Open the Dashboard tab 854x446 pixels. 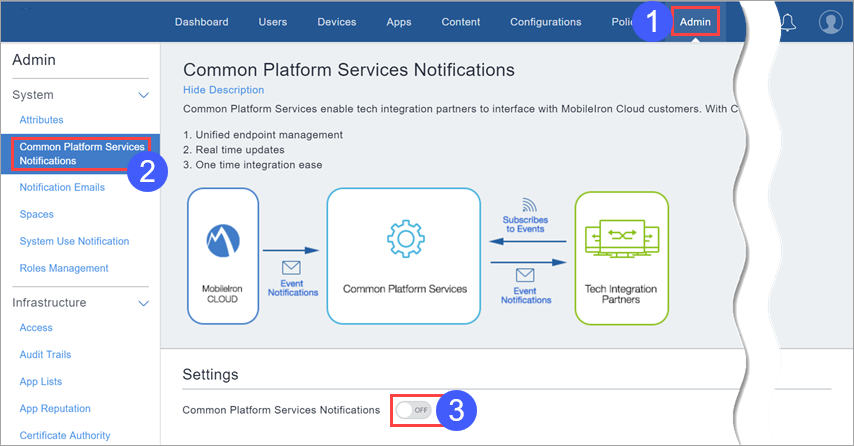click(x=202, y=22)
